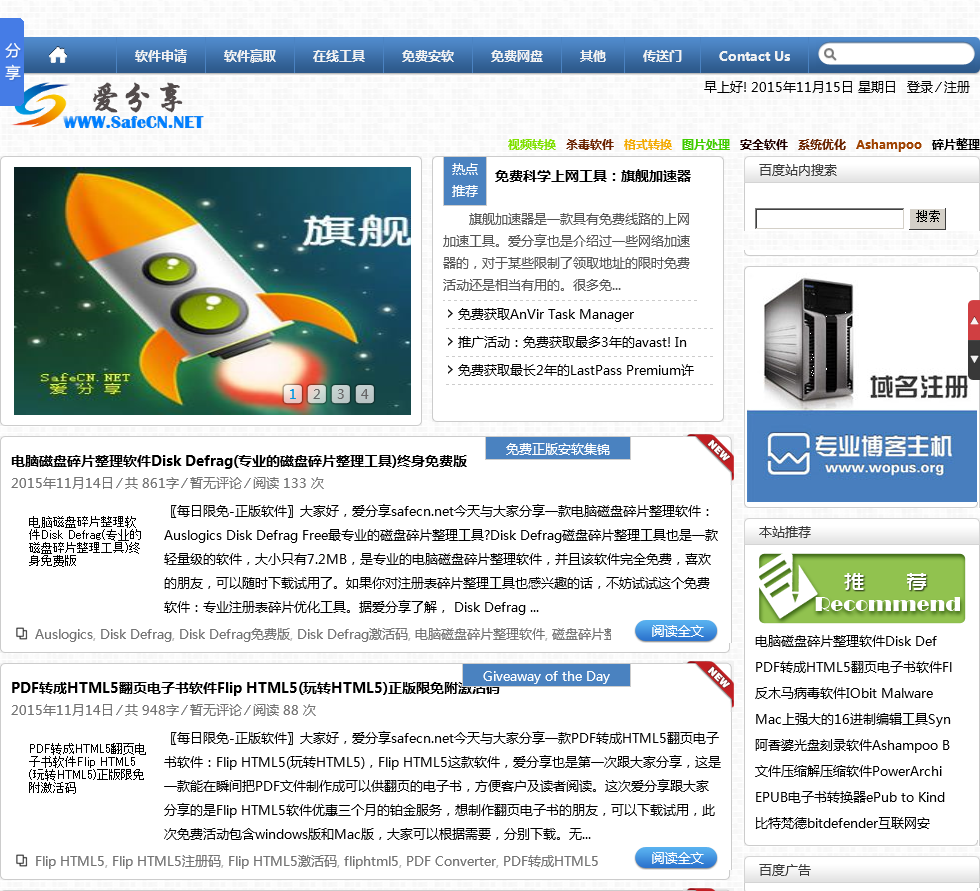Click the 推荐 Recommend green banner

coord(861,589)
